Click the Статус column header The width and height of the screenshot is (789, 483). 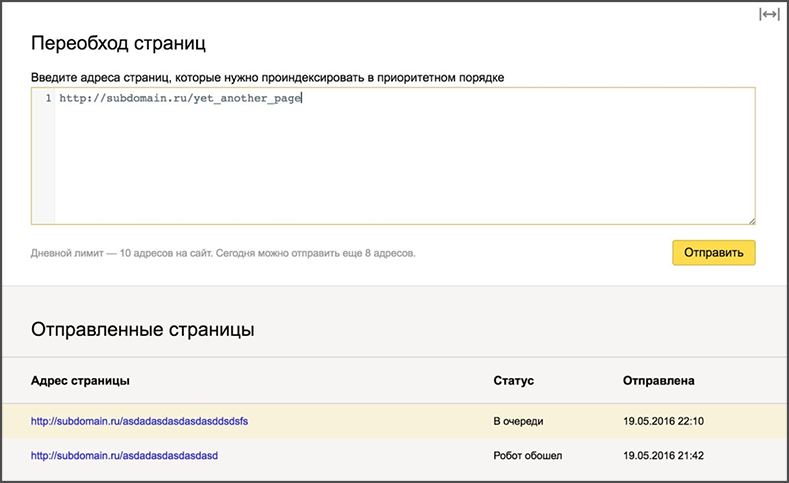(514, 381)
